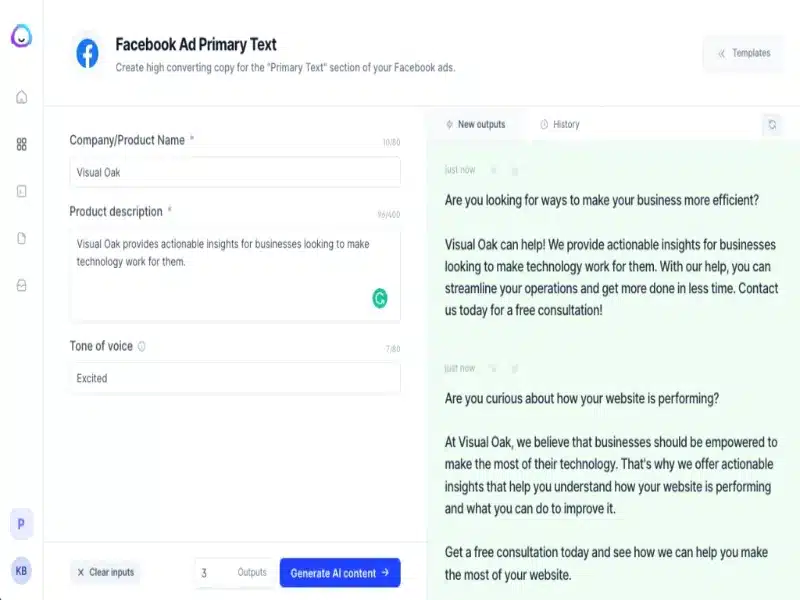Click the Tone of voice label
Screen dimensions: 800x600
click(x=101, y=346)
